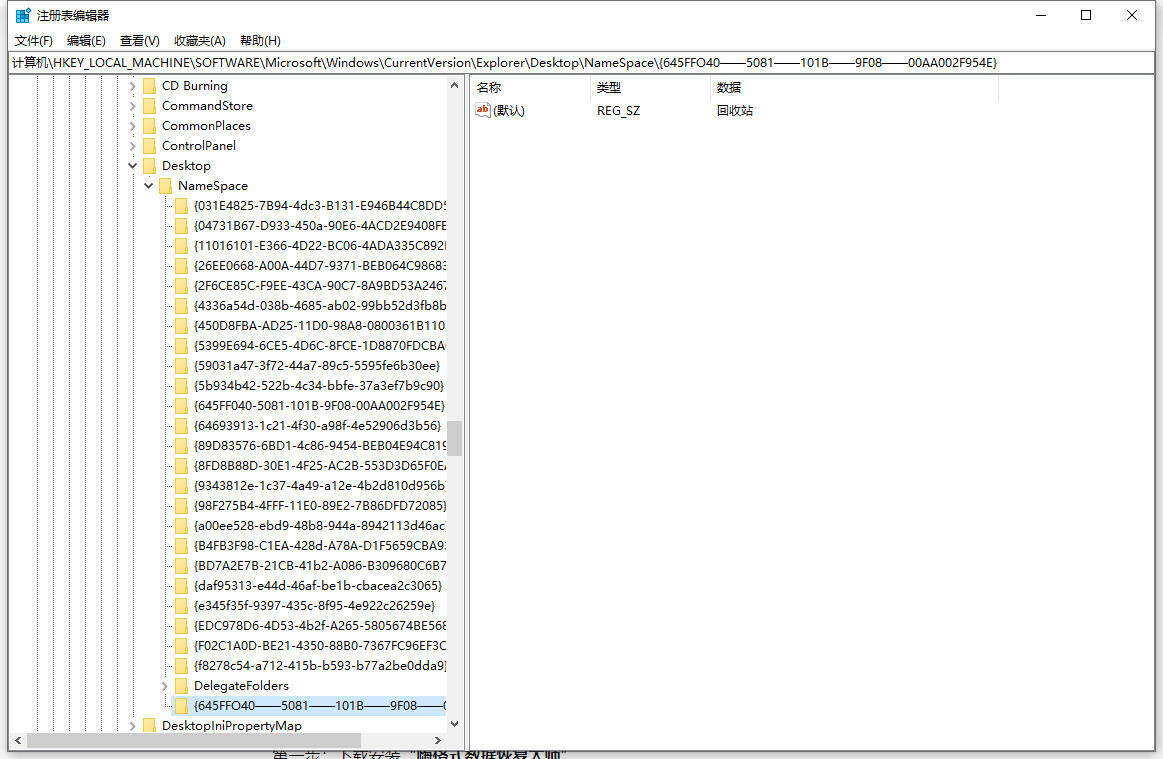Click the CommandStore folder icon
This screenshot has height=759, width=1163.
coord(149,106)
